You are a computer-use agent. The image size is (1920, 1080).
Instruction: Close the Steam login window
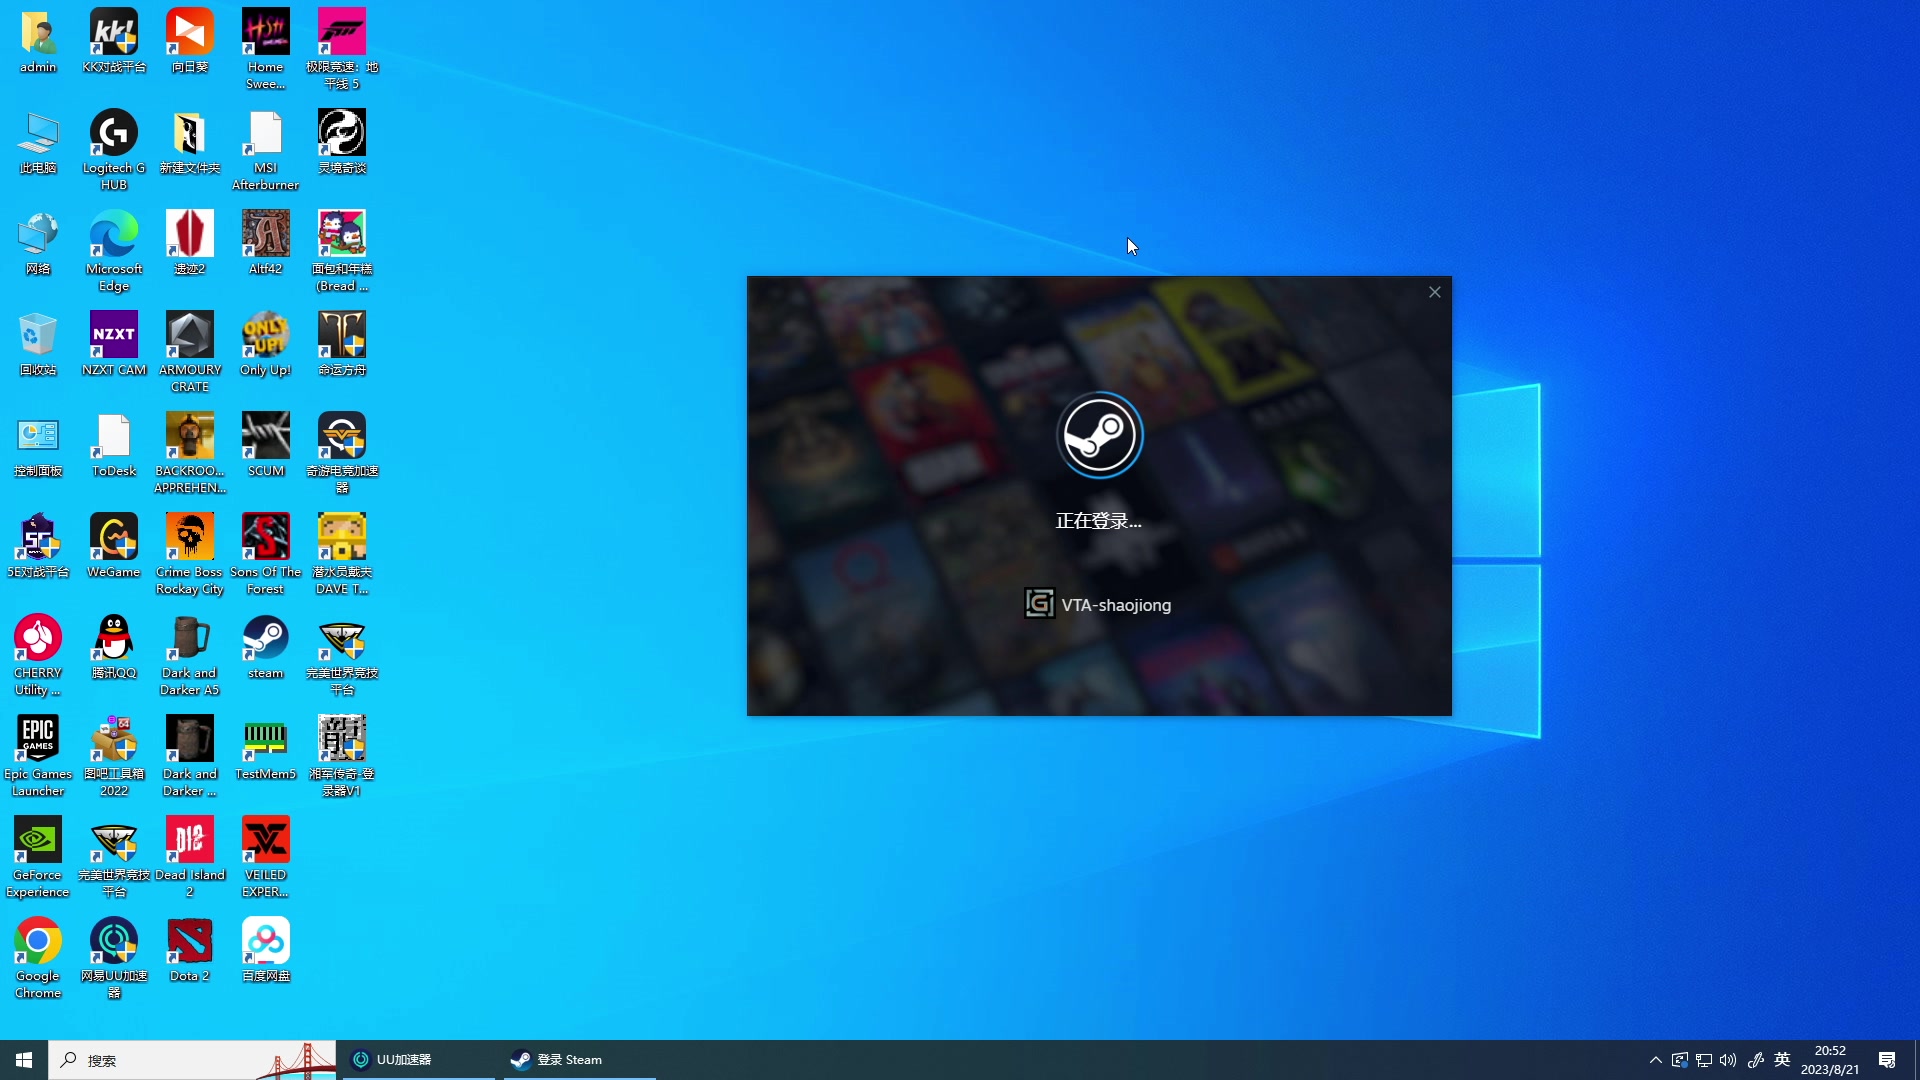[1434, 292]
